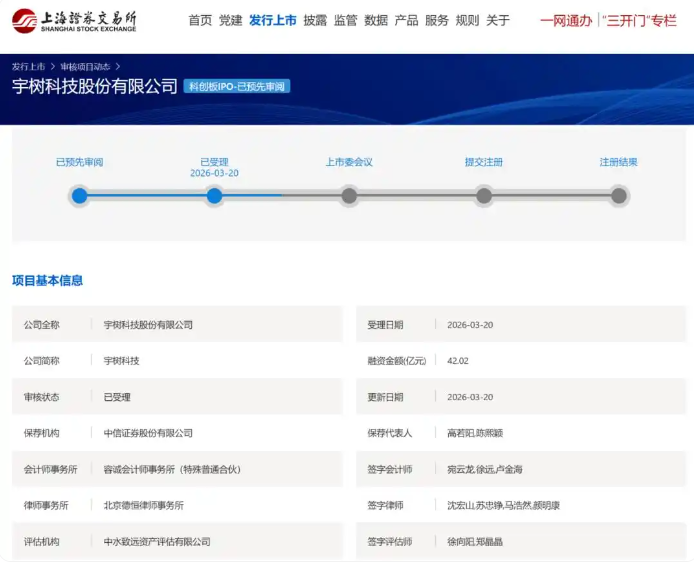Click the 签字会计师 names value
Screen dimensions: 694x567
(485, 470)
